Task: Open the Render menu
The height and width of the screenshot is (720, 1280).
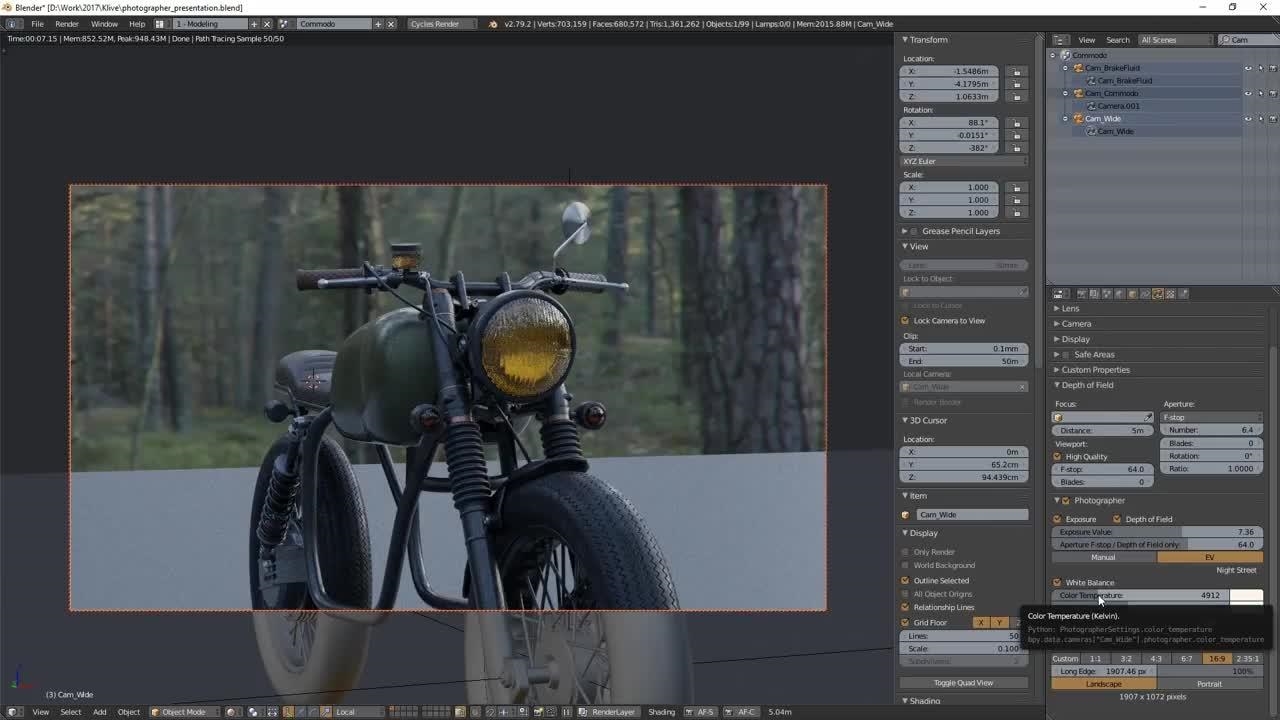Action: 67,24
